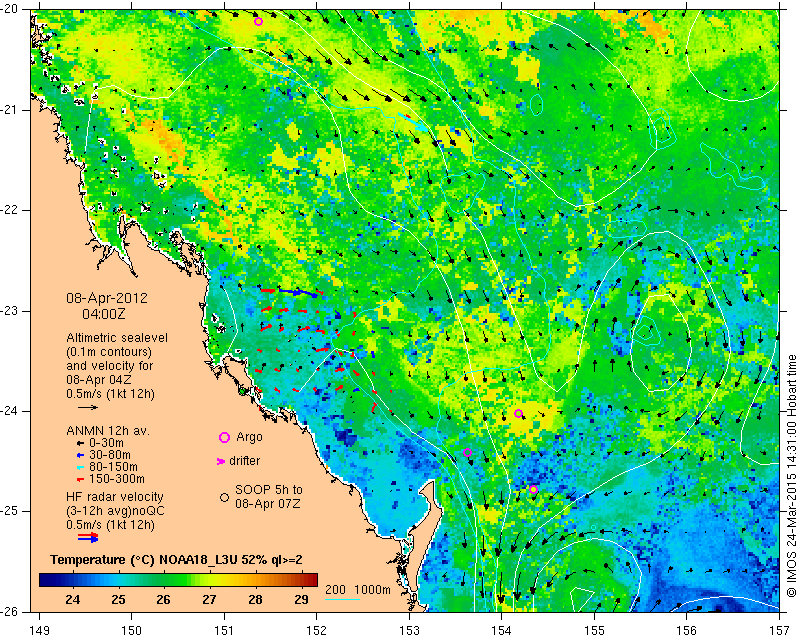Click the vertical IMOS copyright timestamp text
This screenshot has width=800, height=640.
[x=791, y=476]
